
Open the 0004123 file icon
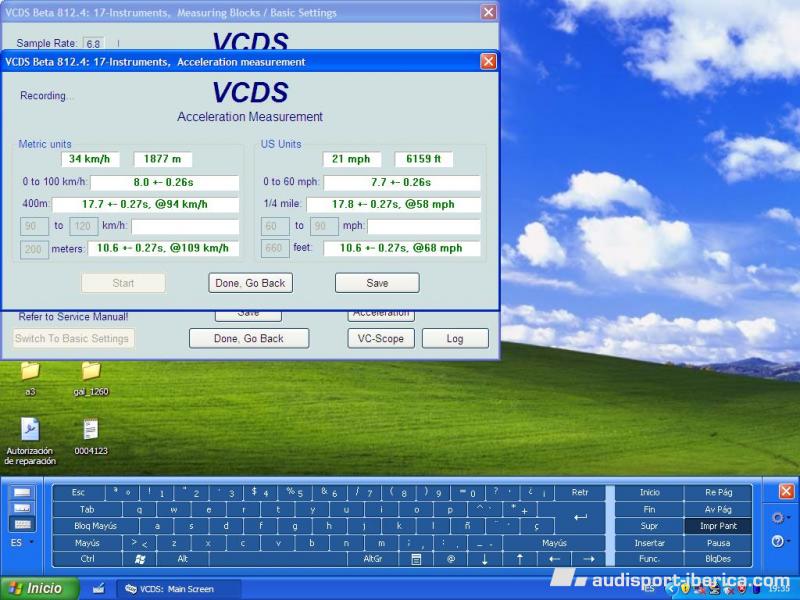coord(90,430)
